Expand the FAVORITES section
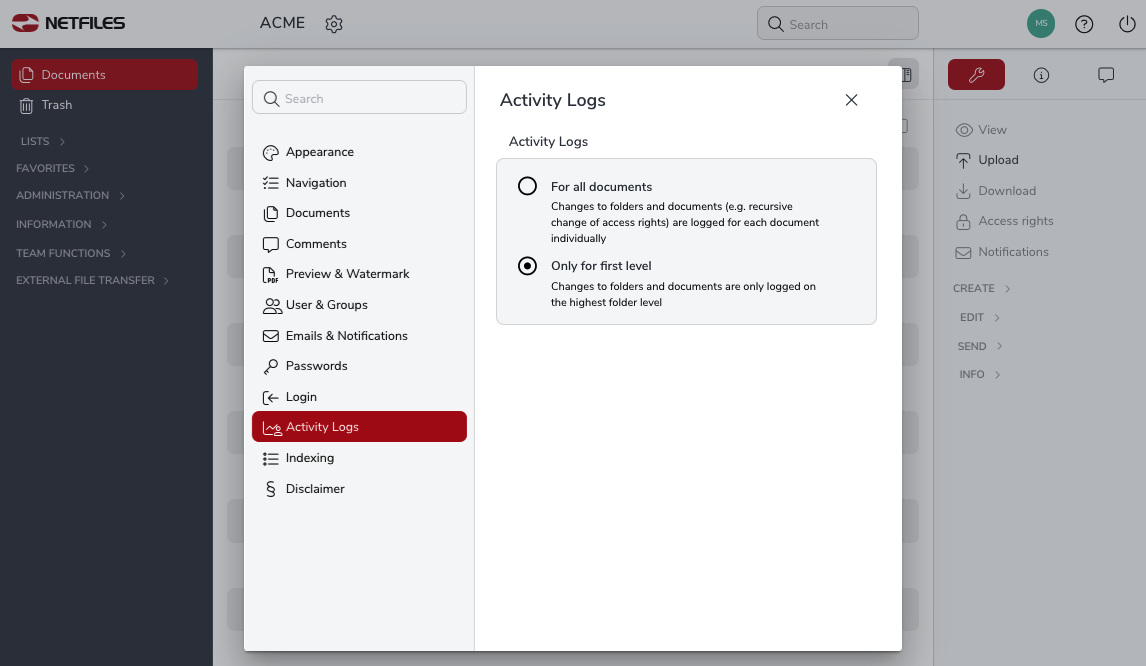Image resolution: width=1146 pixels, height=666 pixels. click(x=53, y=168)
